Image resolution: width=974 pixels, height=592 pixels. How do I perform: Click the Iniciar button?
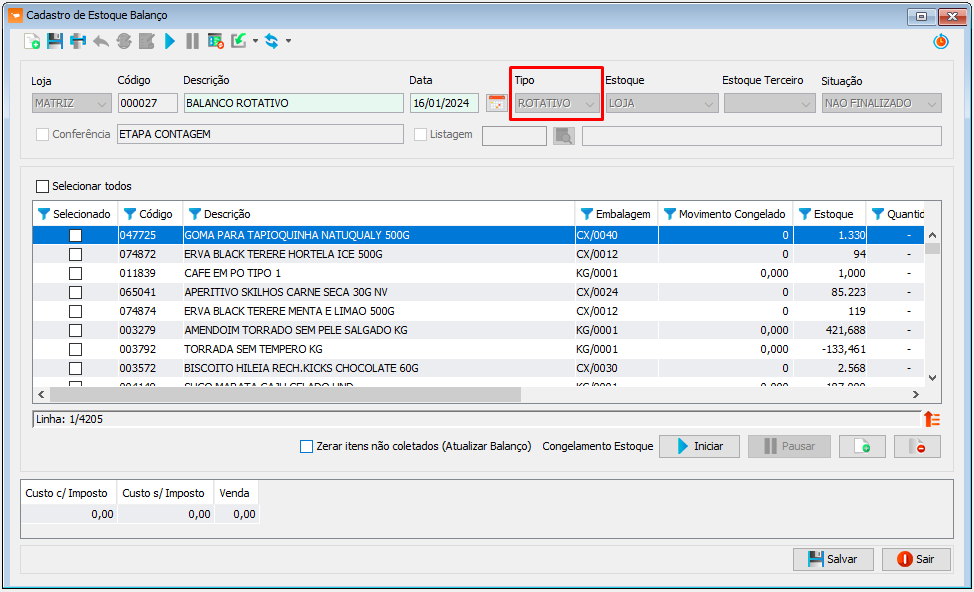(699, 447)
